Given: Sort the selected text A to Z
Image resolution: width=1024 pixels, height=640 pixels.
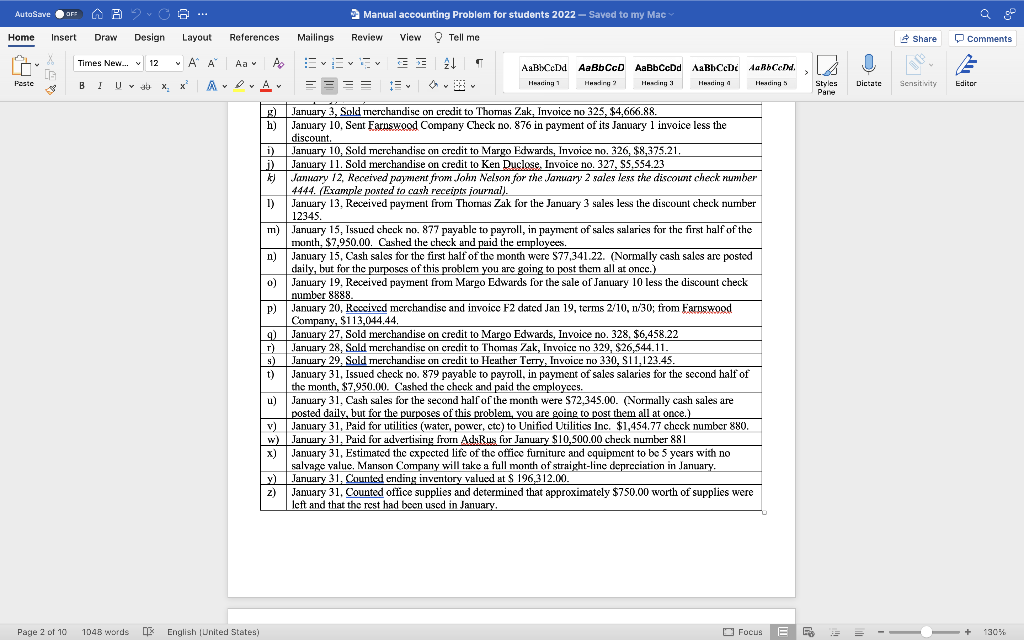Looking at the screenshot, I should 450,63.
